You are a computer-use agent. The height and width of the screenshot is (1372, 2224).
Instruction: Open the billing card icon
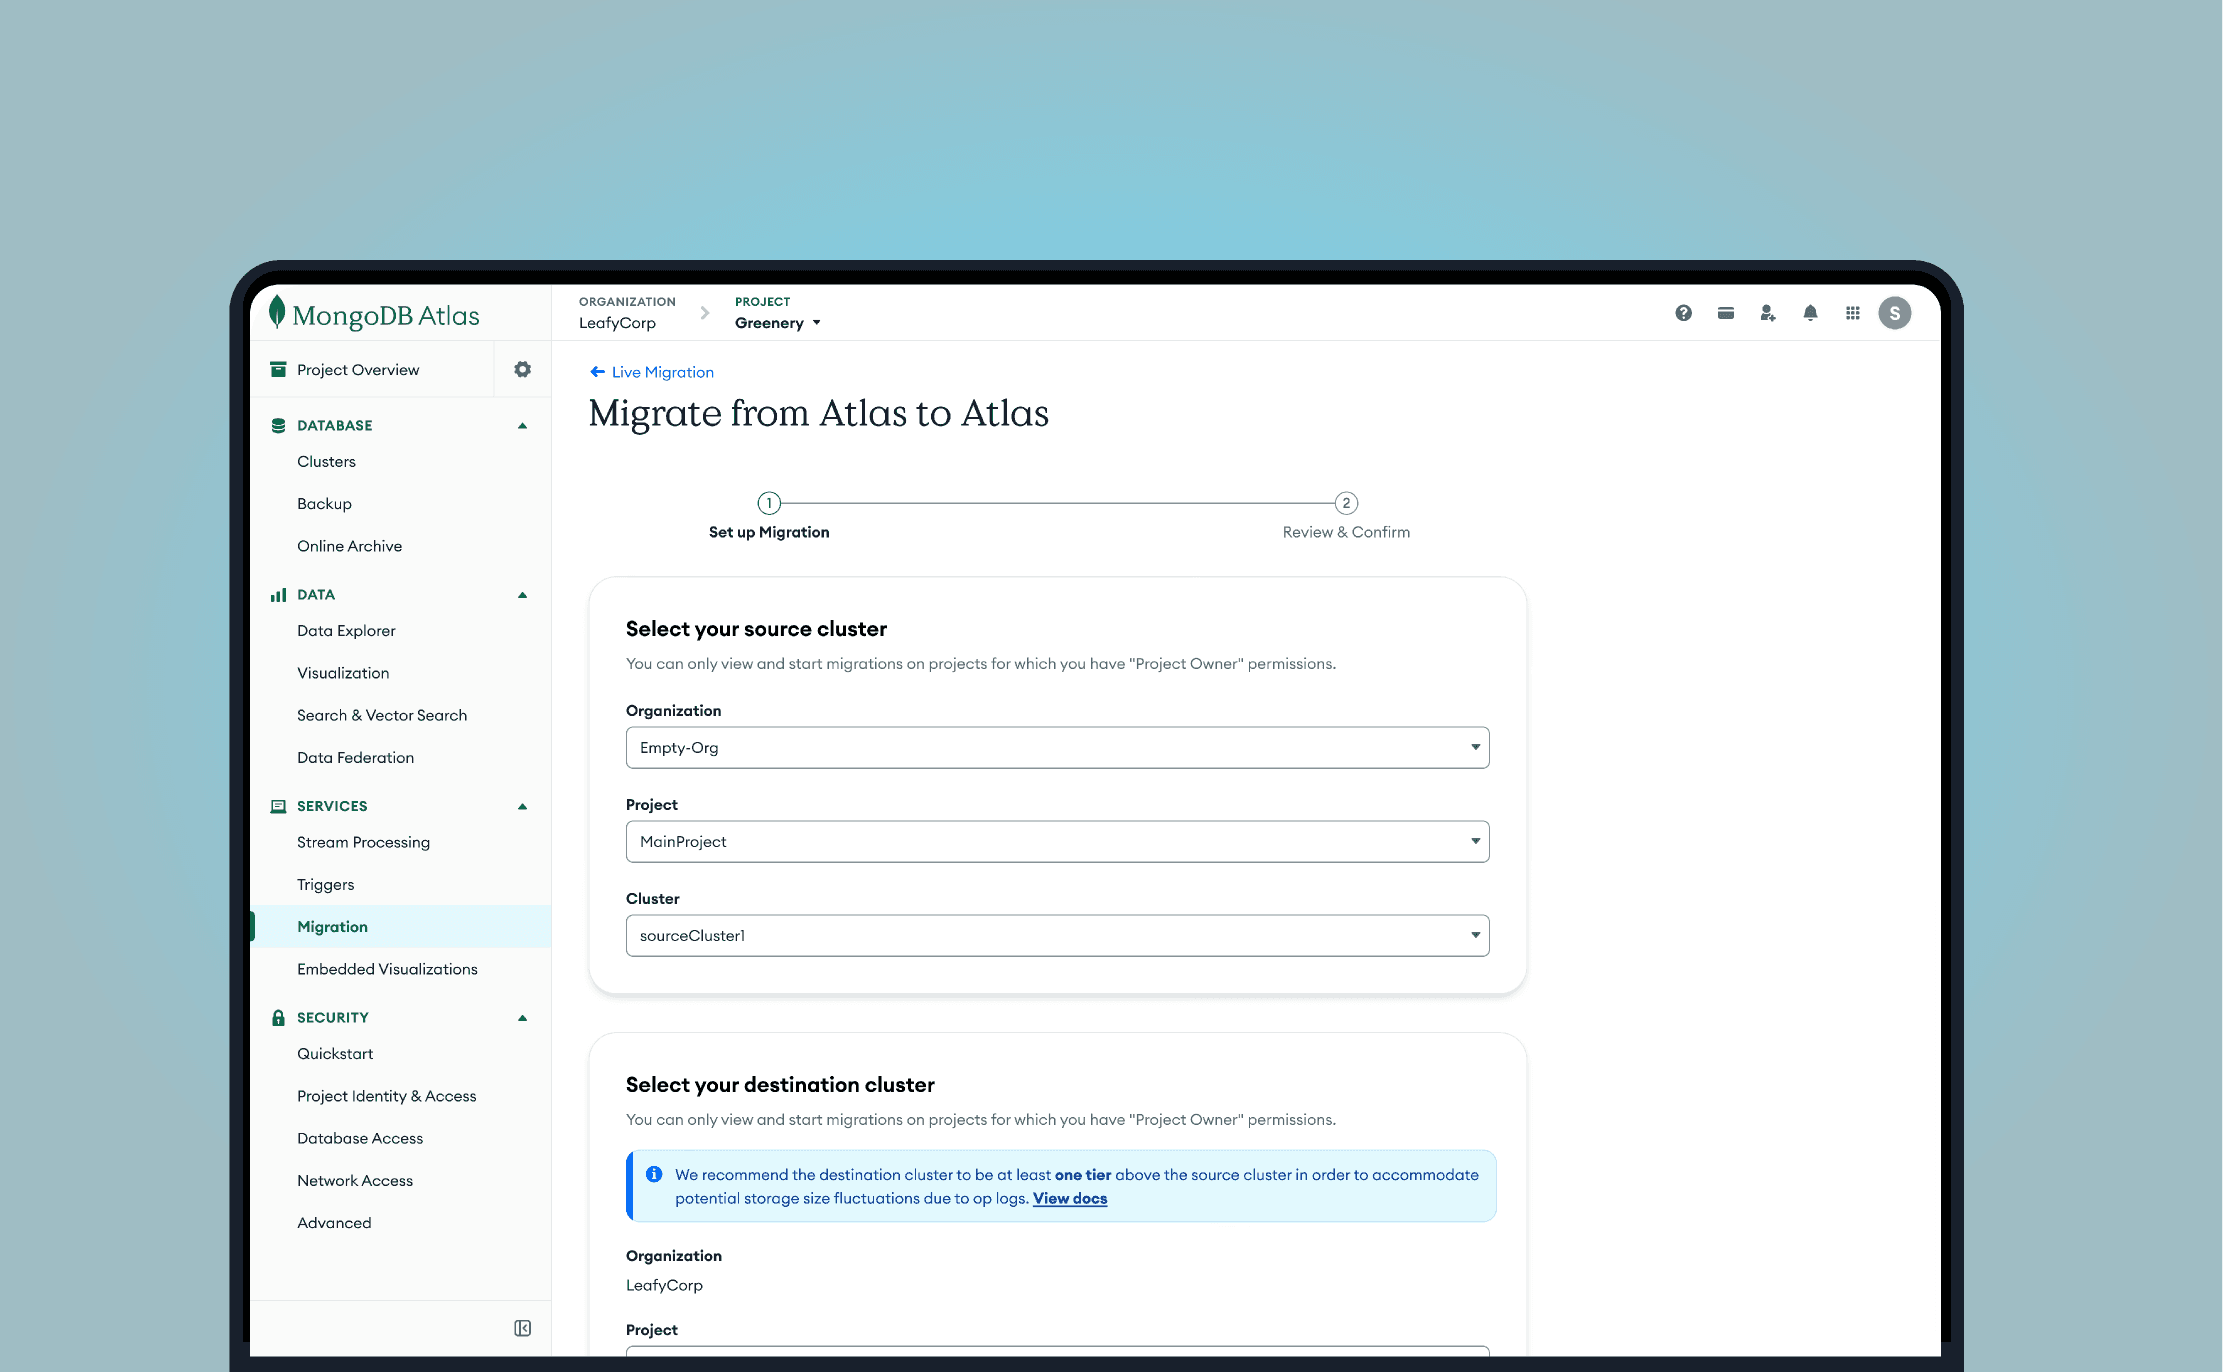click(1725, 313)
